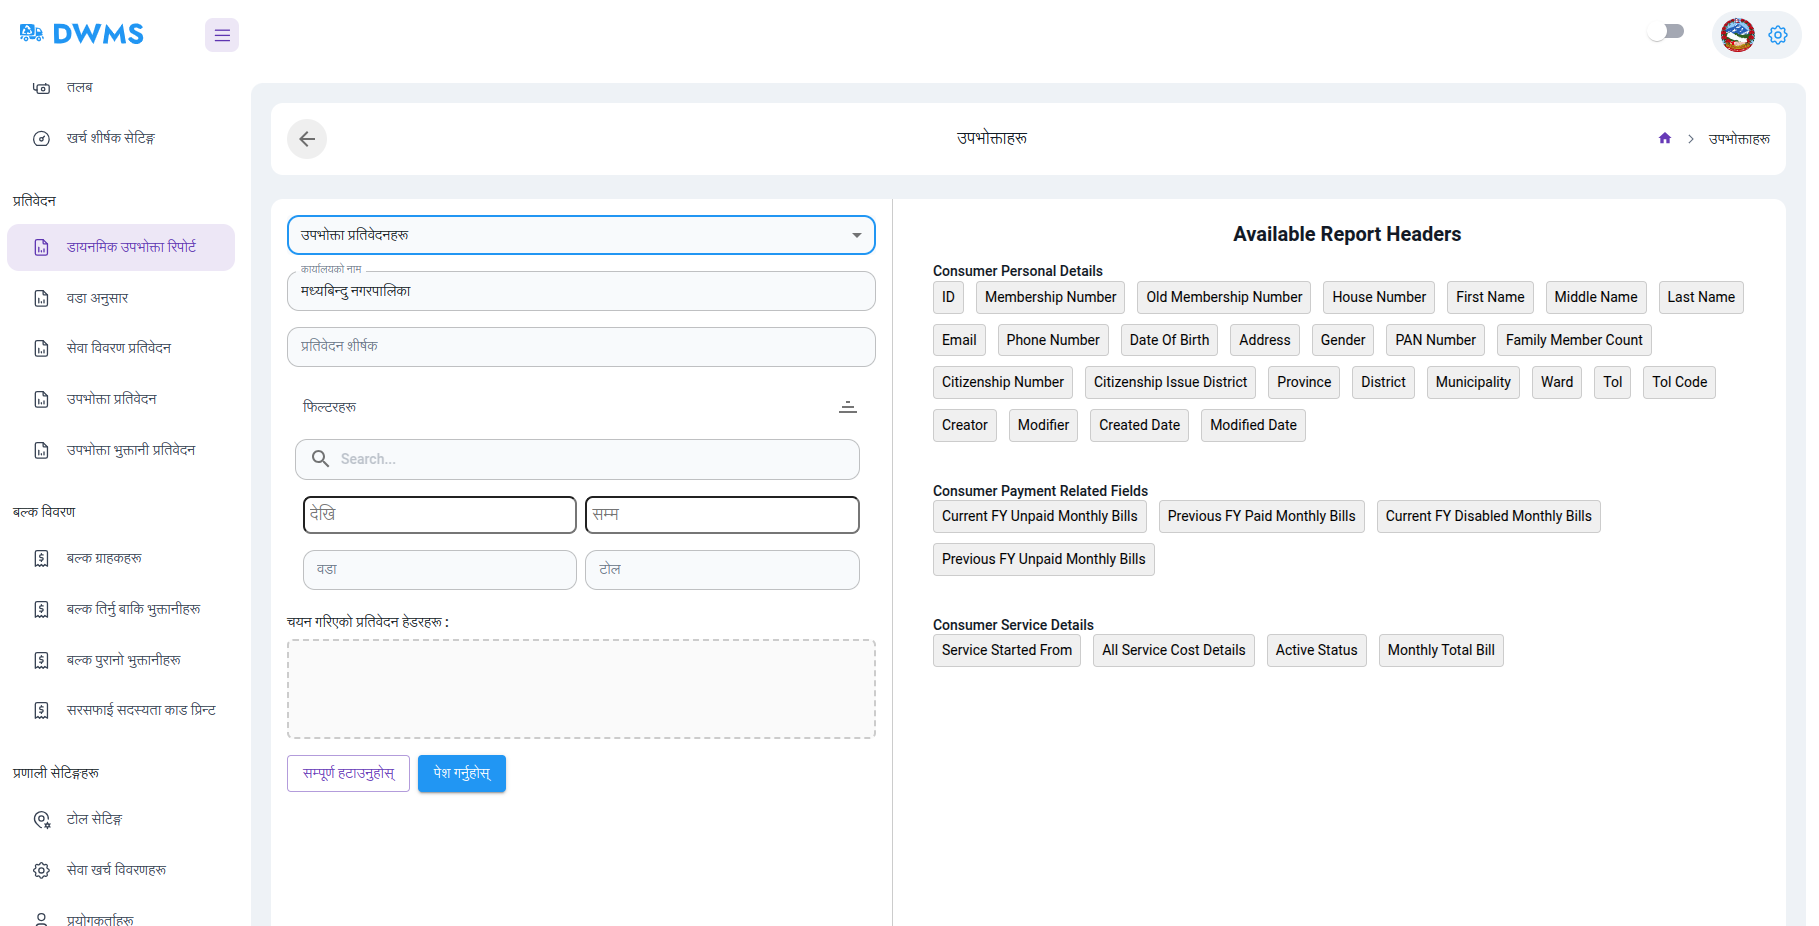Viewport: 1819px width, 926px height.
Task: Open the वडा filter dropdown
Action: [x=439, y=570]
